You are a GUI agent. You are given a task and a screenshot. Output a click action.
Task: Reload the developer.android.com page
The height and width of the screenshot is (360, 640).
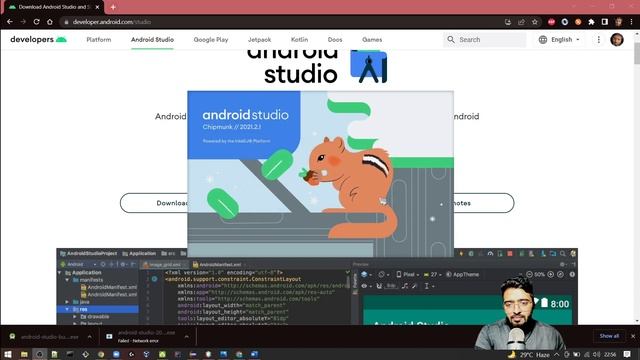tap(36, 22)
